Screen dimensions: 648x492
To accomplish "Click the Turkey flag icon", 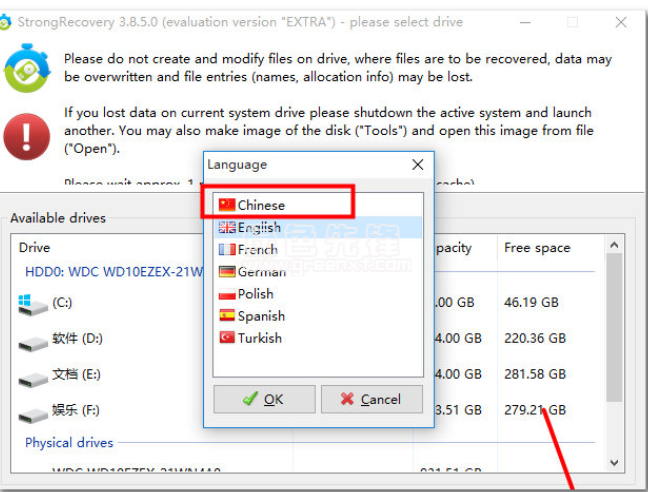I will tap(227, 338).
